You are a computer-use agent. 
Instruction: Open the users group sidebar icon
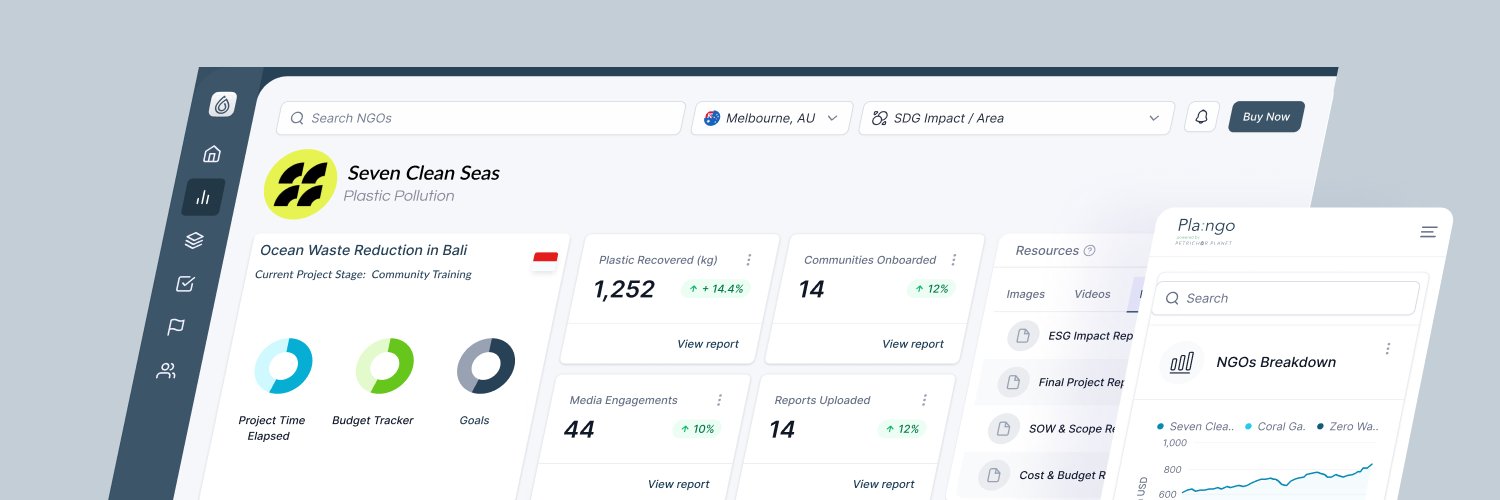tap(166, 371)
